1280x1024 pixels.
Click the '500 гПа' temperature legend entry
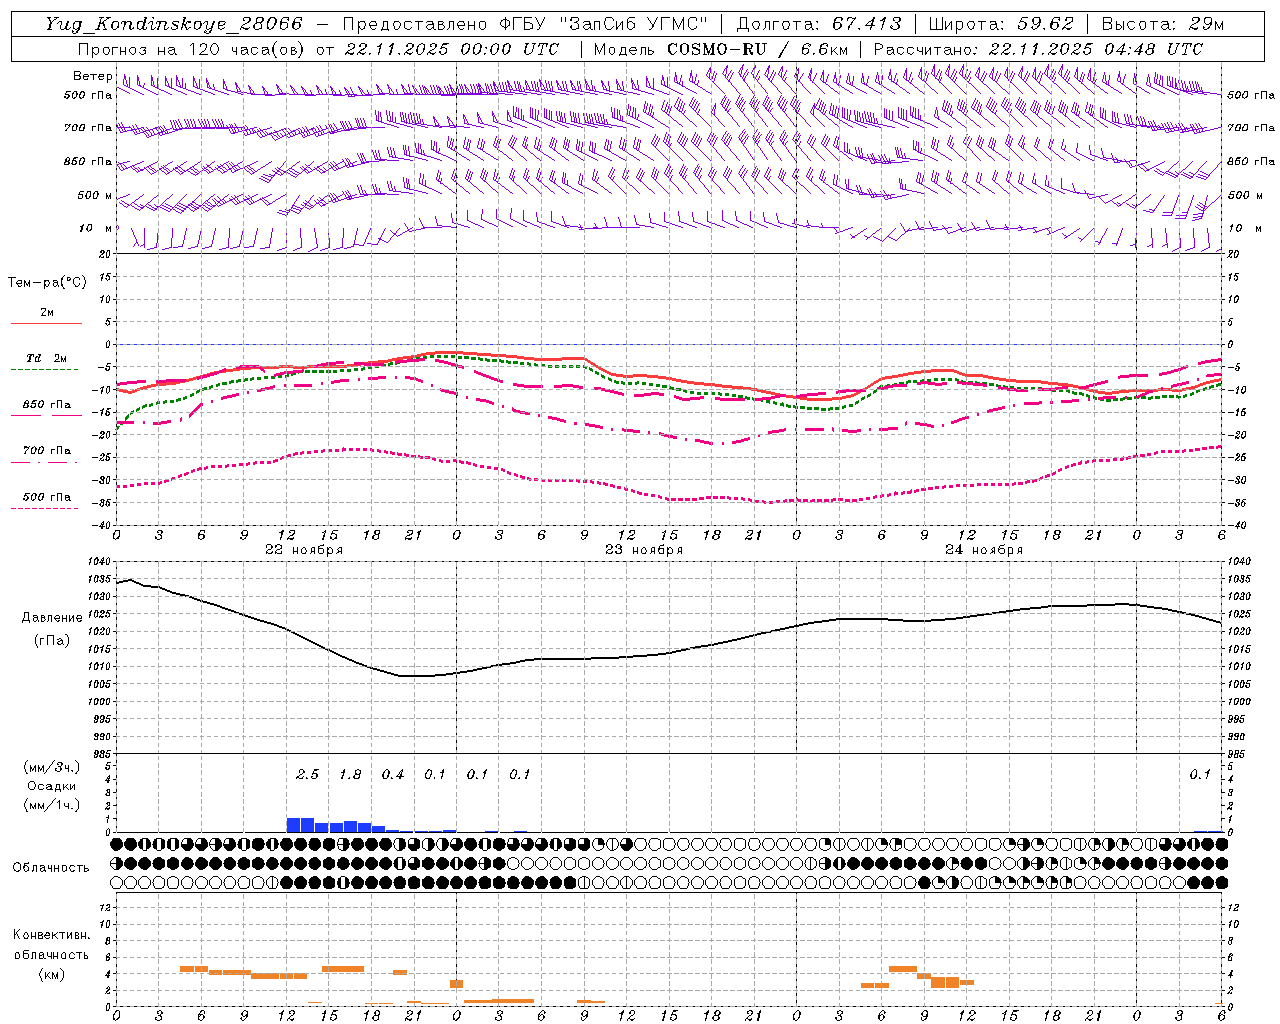(47, 497)
